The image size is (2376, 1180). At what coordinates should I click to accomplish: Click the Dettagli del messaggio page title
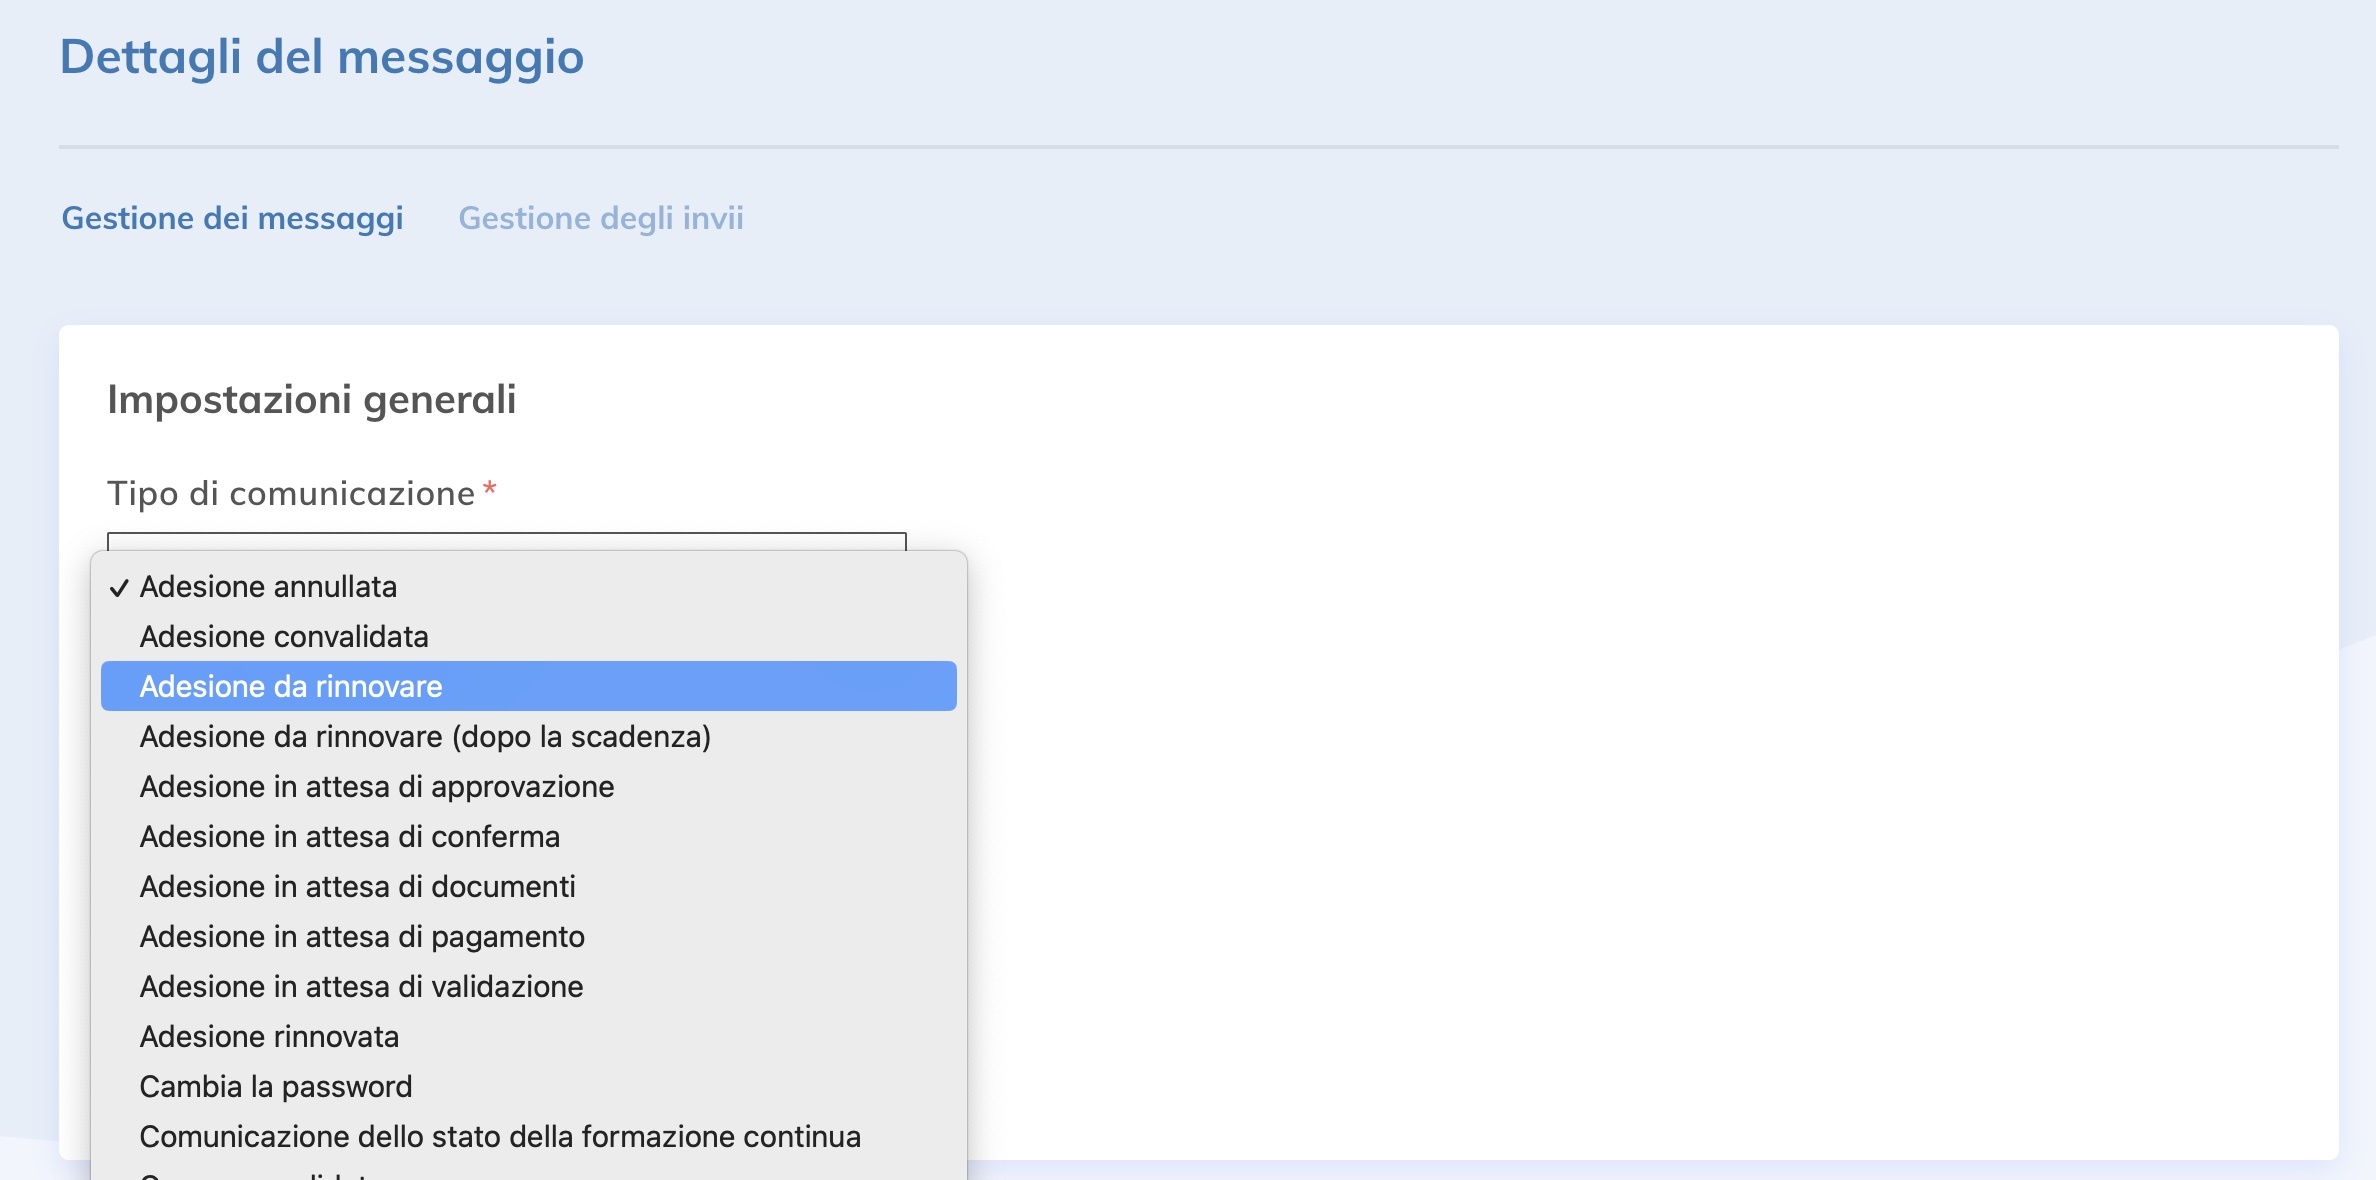coord(322,56)
